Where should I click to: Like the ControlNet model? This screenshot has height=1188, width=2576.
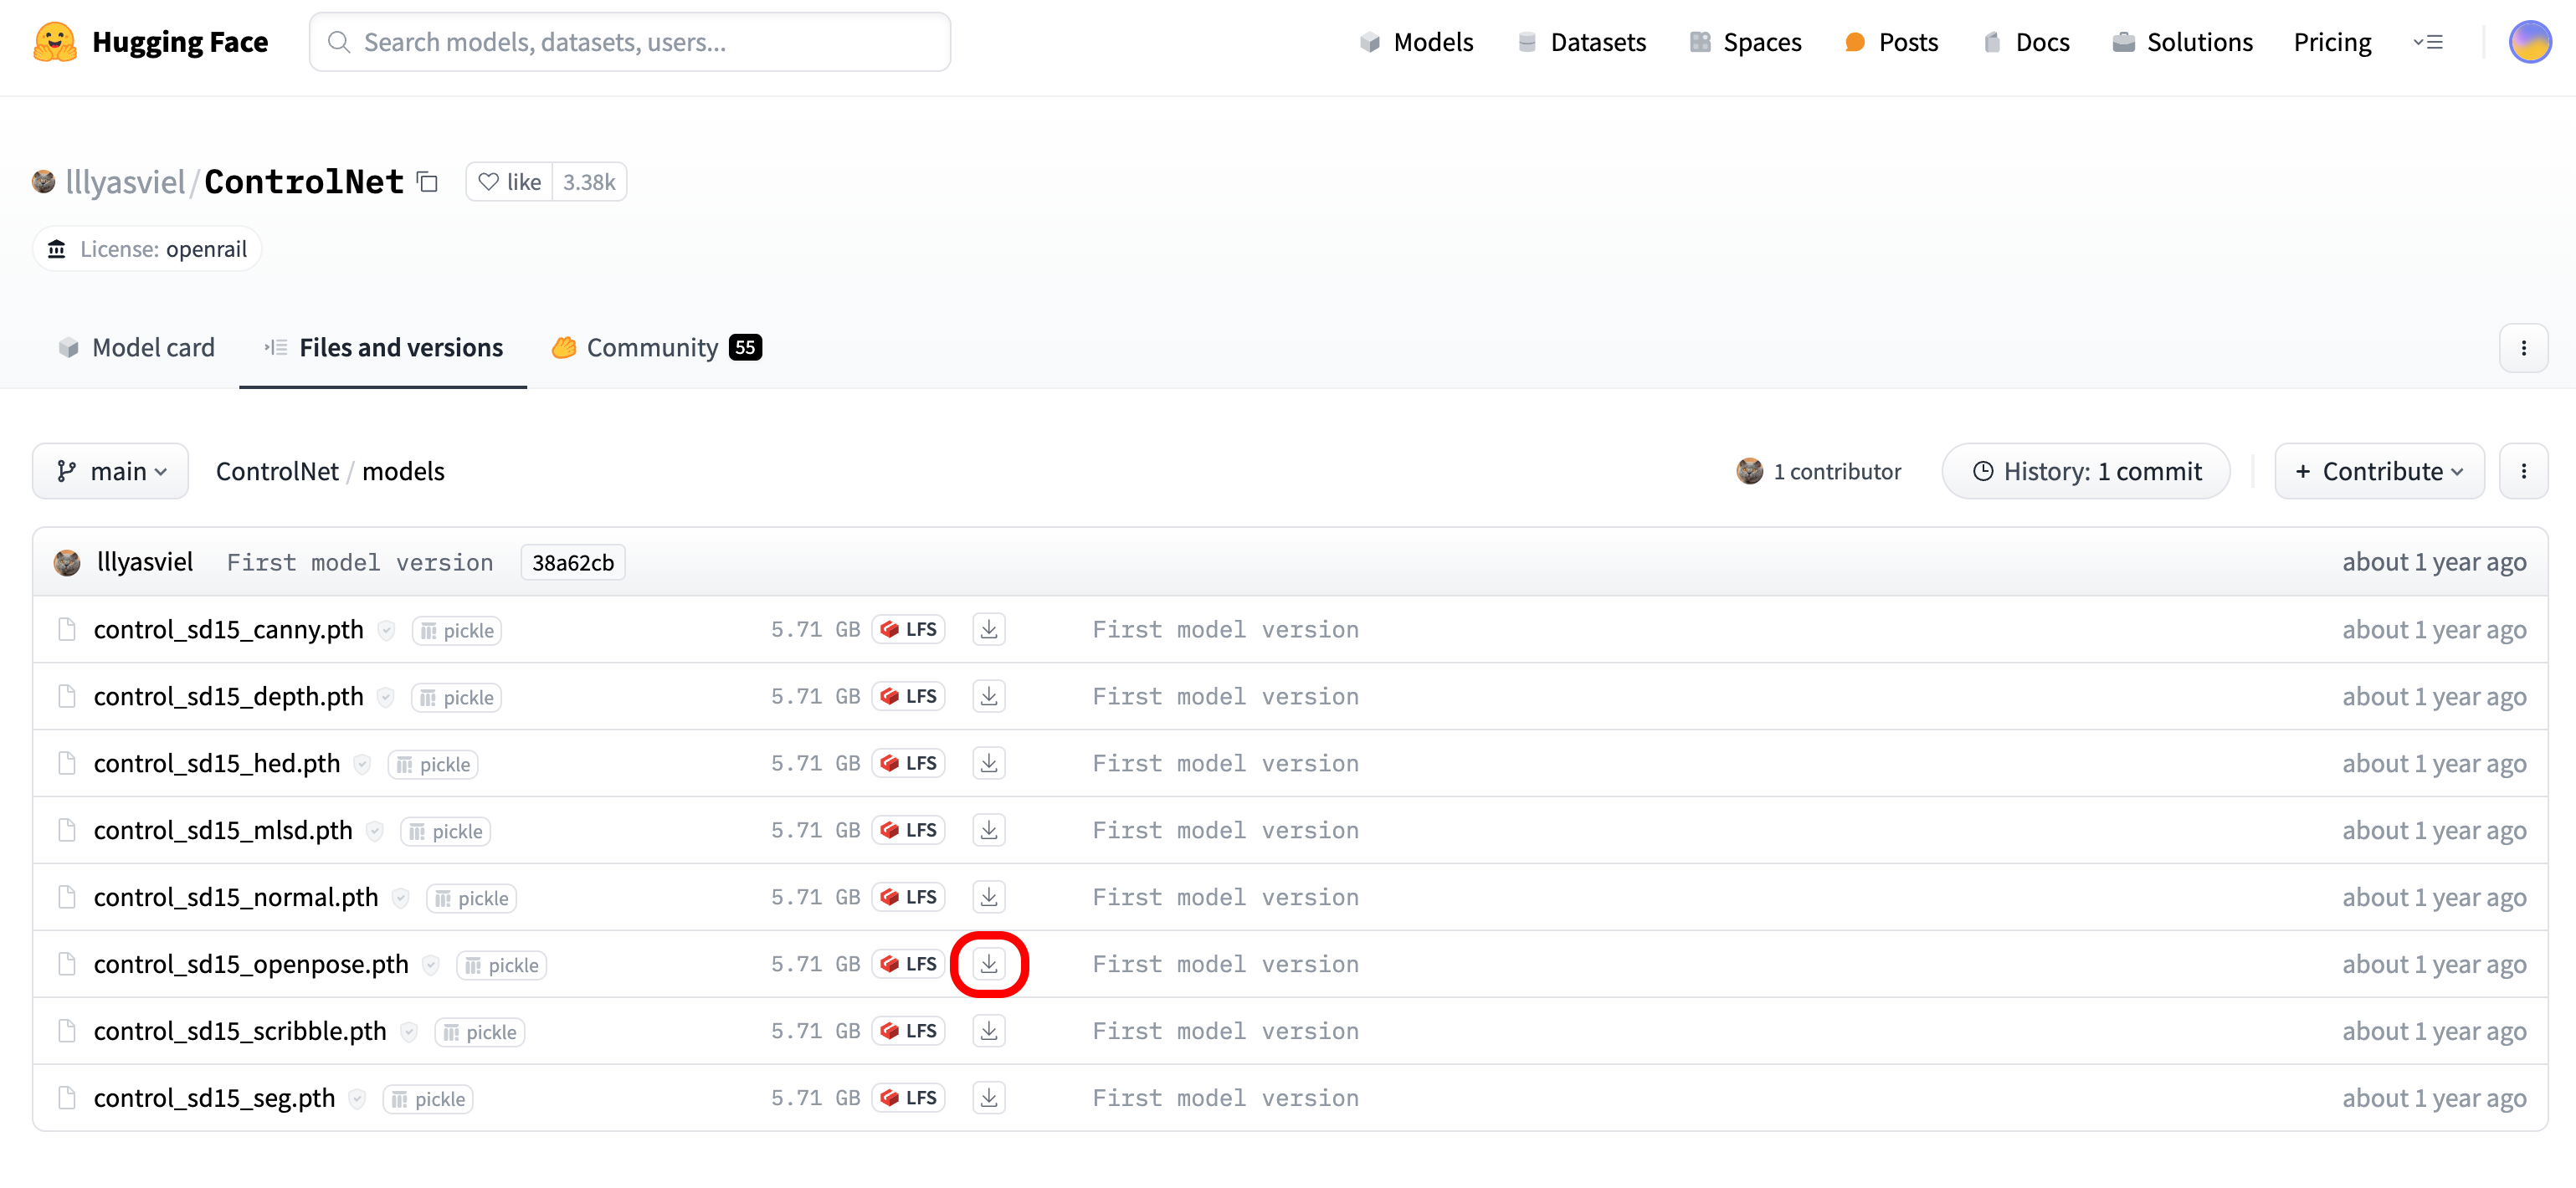(x=510, y=182)
